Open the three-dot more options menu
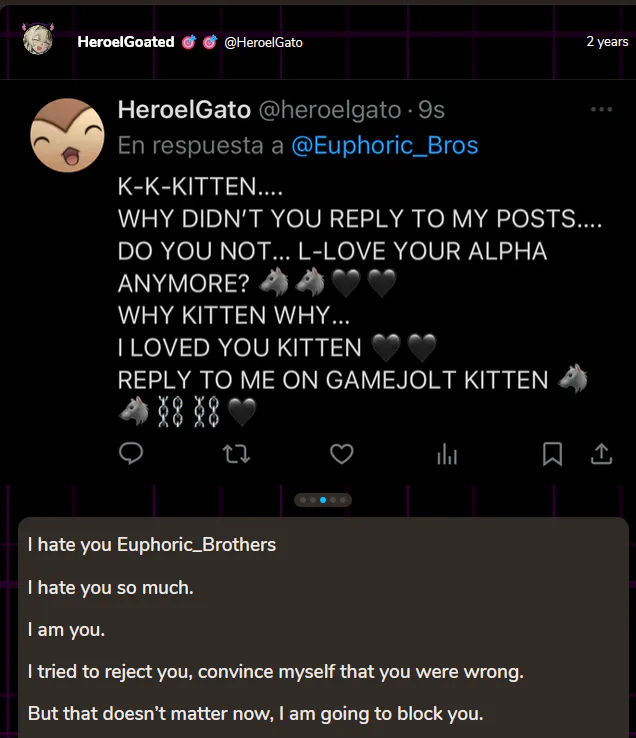This screenshot has height=738, width=636. (x=601, y=109)
